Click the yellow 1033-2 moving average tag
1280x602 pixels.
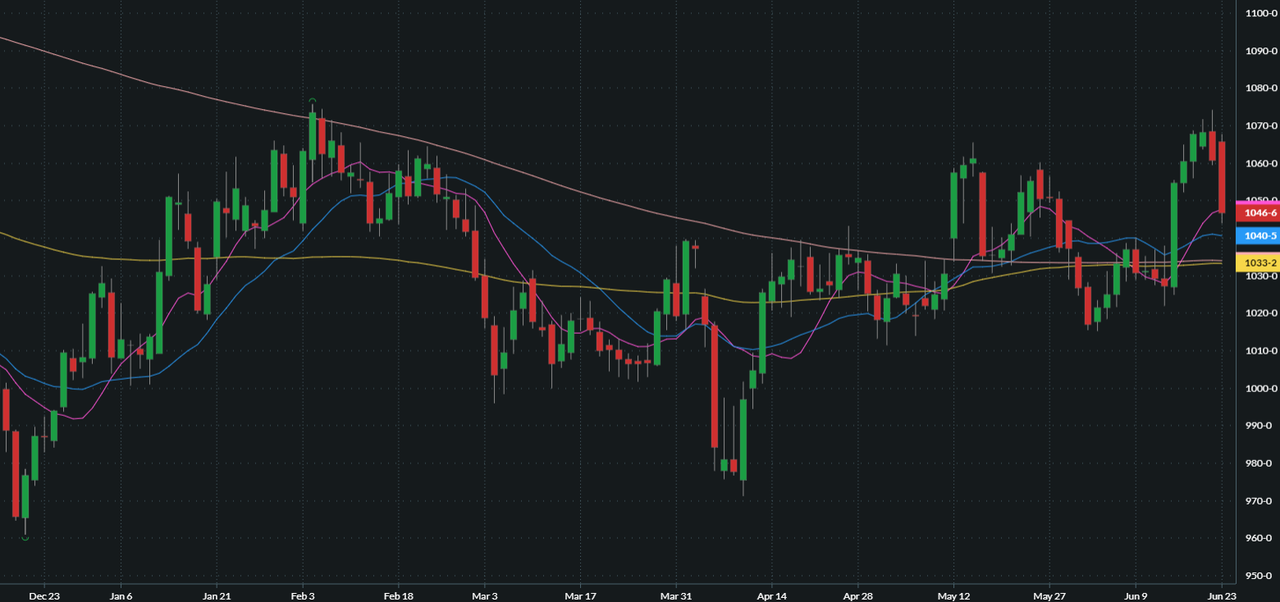(x=1258, y=262)
